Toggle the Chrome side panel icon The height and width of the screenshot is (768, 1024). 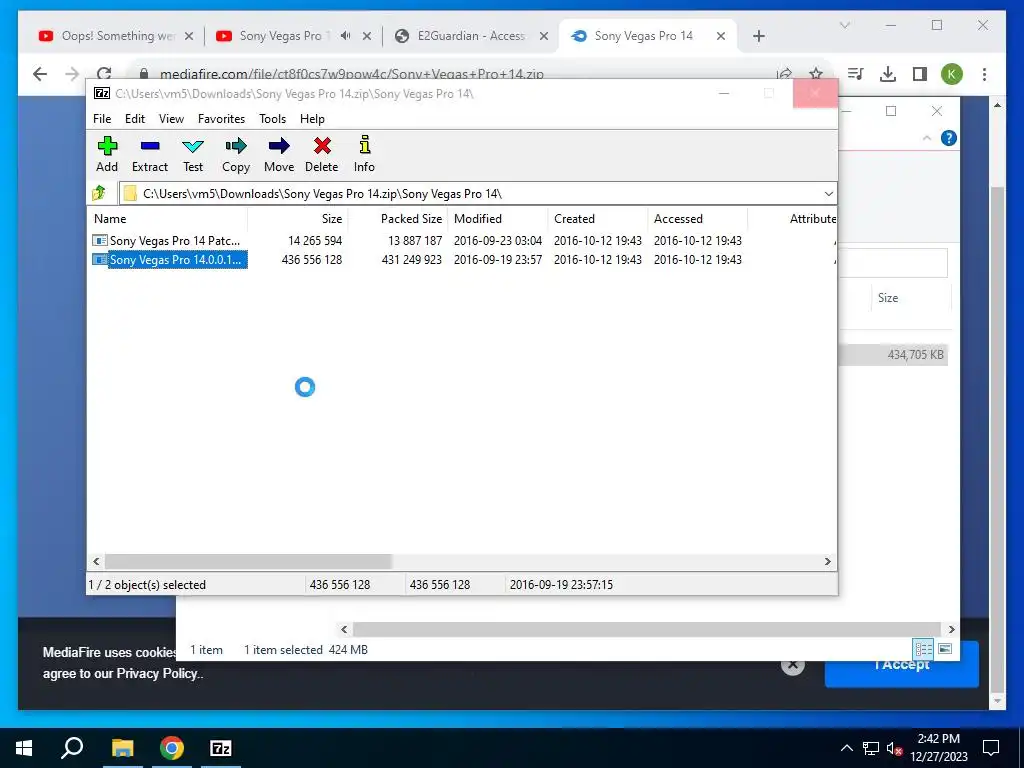point(920,74)
